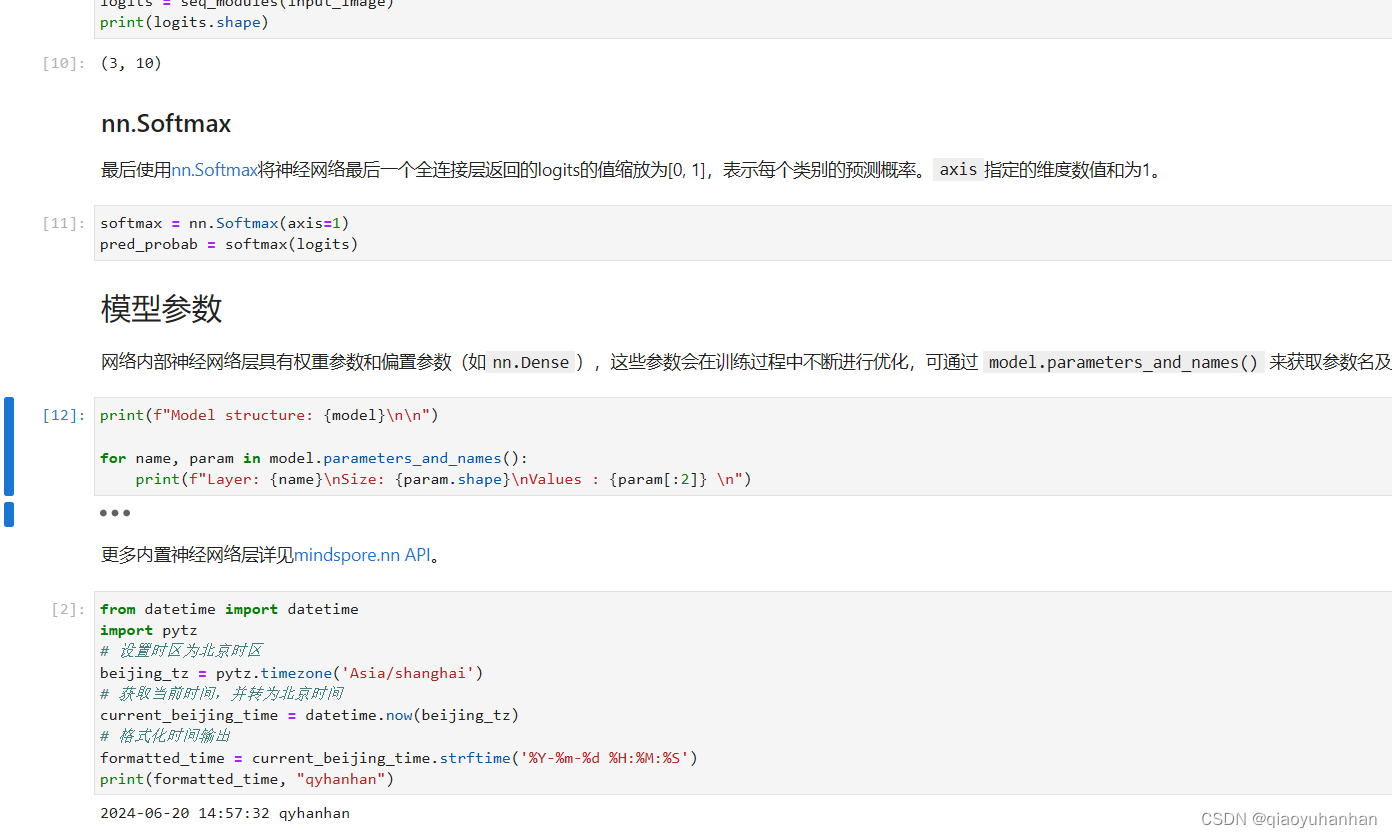Click the [2]: cell prompt label
Viewport: 1392px width, 838px height.
click(x=69, y=609)
